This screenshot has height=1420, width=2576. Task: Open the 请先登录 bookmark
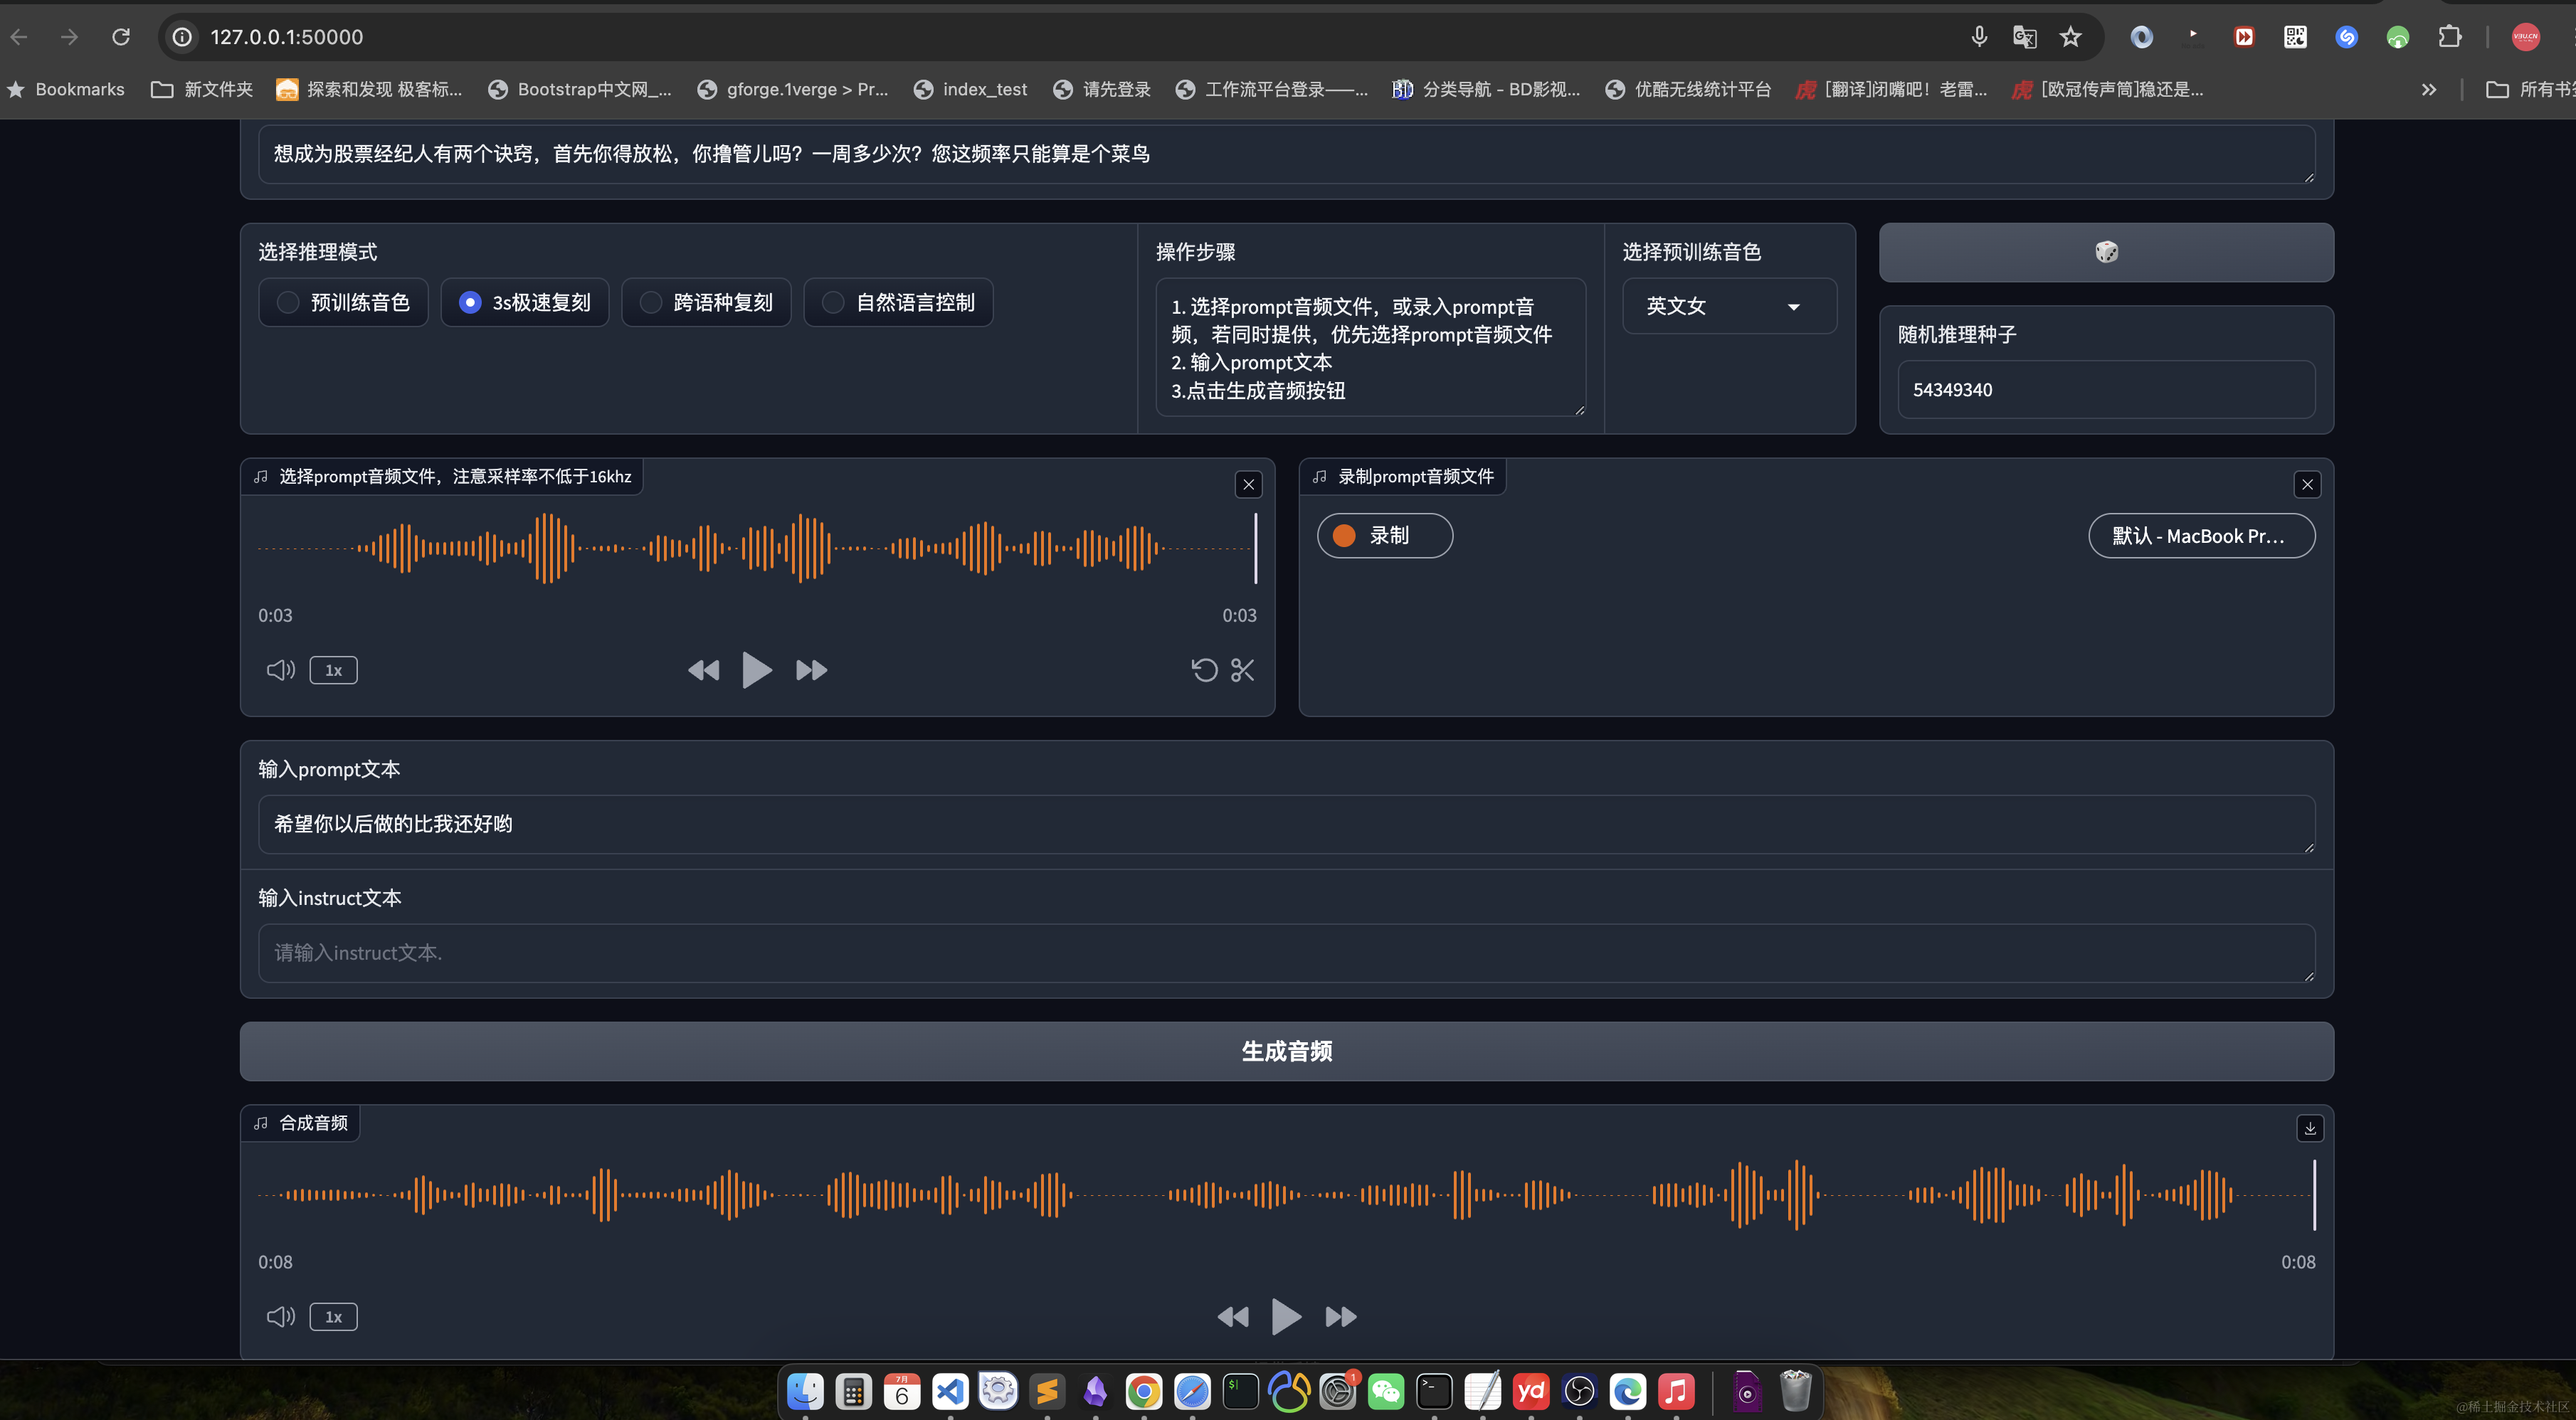click(1102, 90)
